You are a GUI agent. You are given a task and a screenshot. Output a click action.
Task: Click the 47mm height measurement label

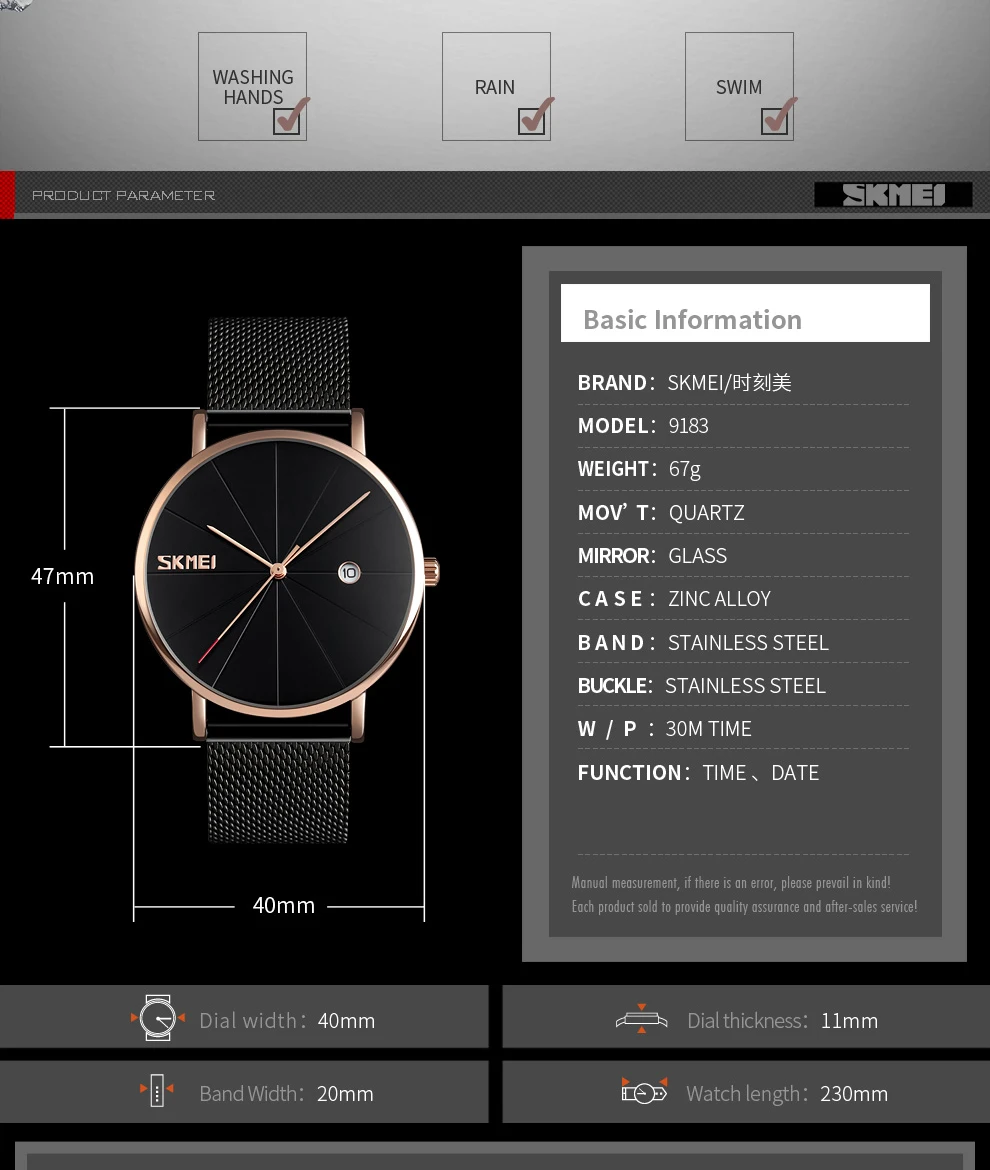(63, 576)
